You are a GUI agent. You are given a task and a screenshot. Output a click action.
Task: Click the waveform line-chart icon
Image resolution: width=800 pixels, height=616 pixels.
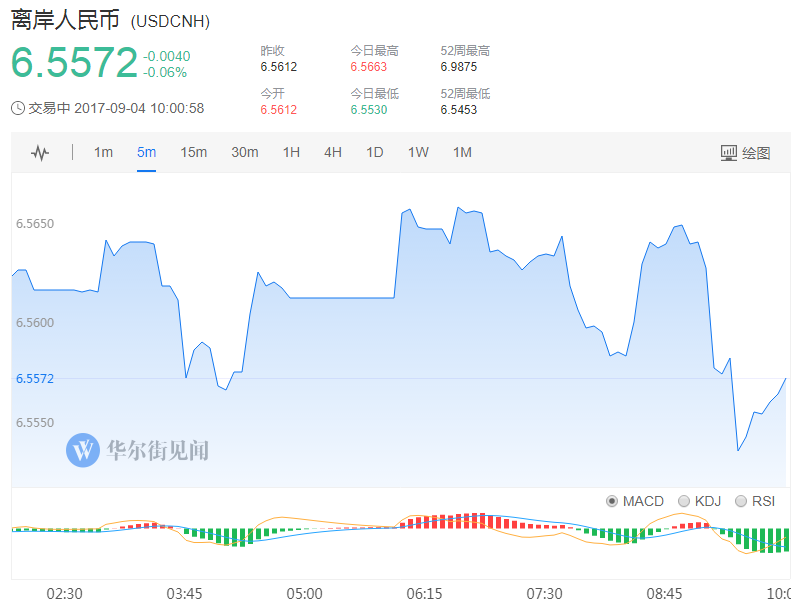tap(40, 153)
